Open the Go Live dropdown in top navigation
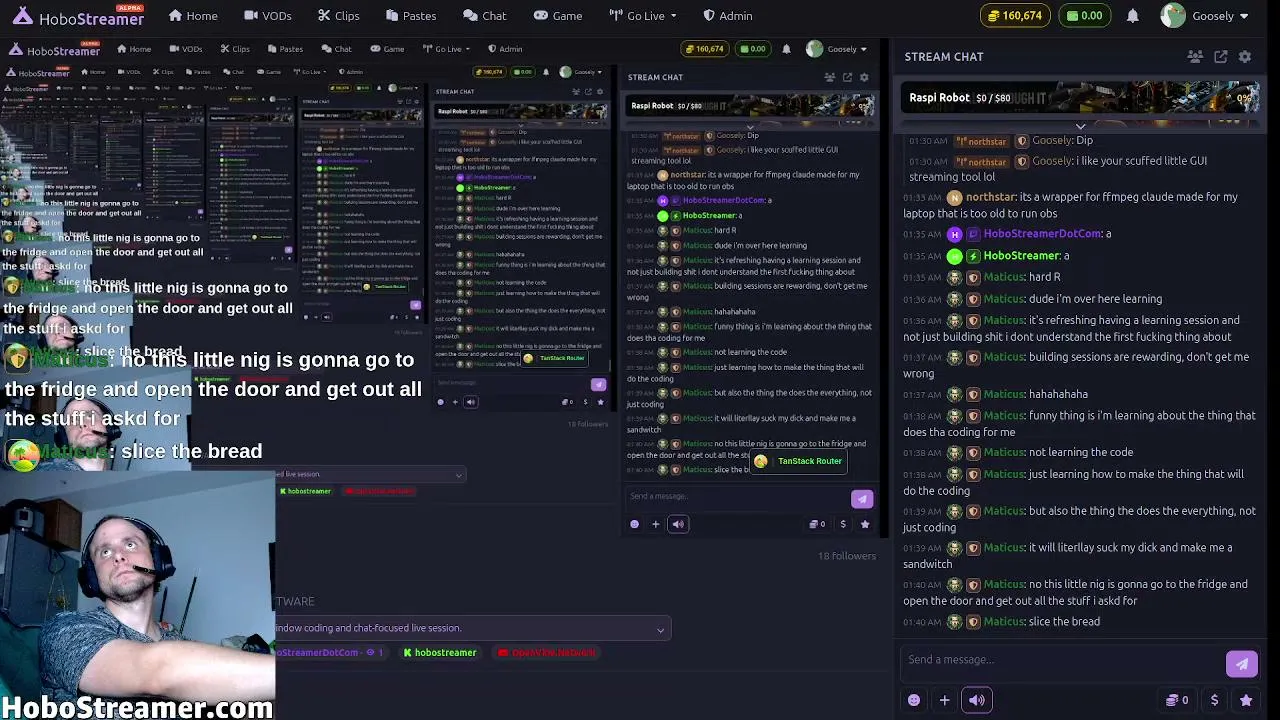 pyautogui.click(x=642, y=16)
